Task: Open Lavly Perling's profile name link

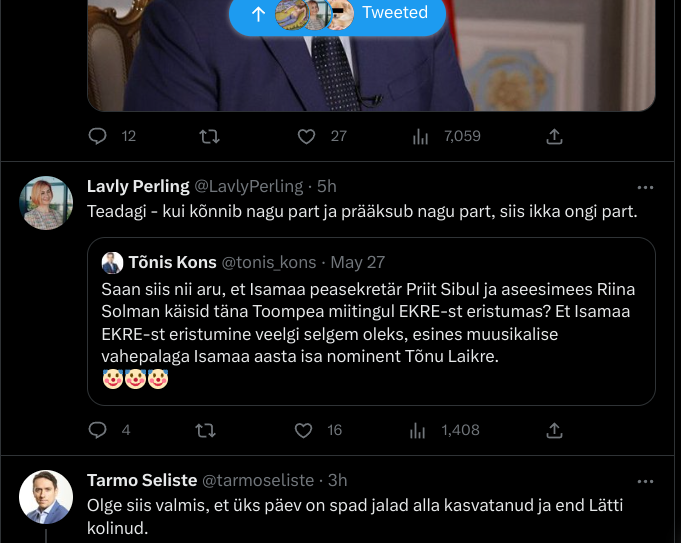Action: (x=138, y=186)
